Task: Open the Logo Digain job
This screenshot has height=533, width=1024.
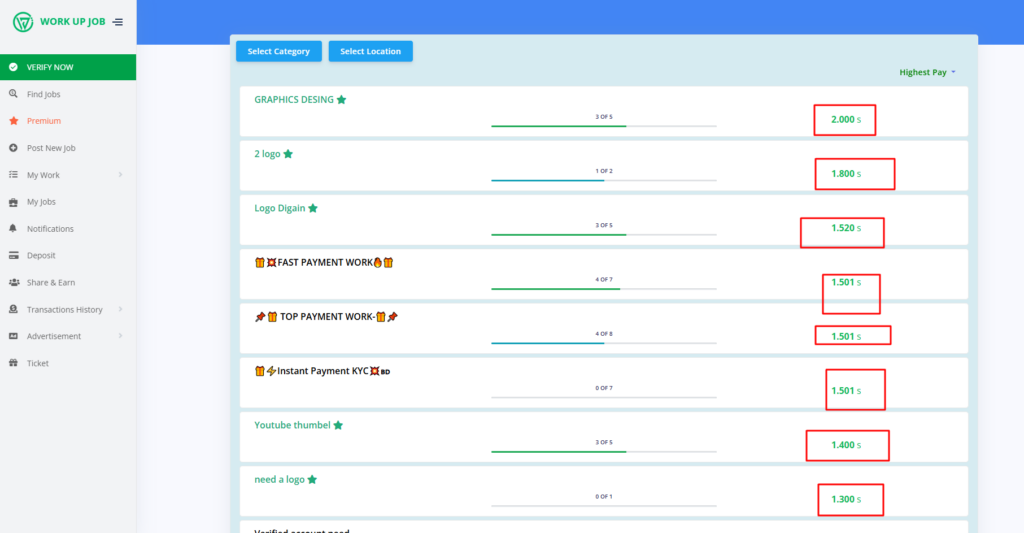Action: coord(280,208)
